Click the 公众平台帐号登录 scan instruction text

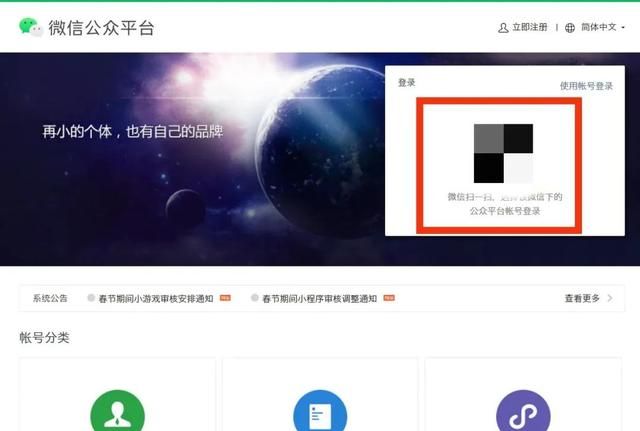505,211
